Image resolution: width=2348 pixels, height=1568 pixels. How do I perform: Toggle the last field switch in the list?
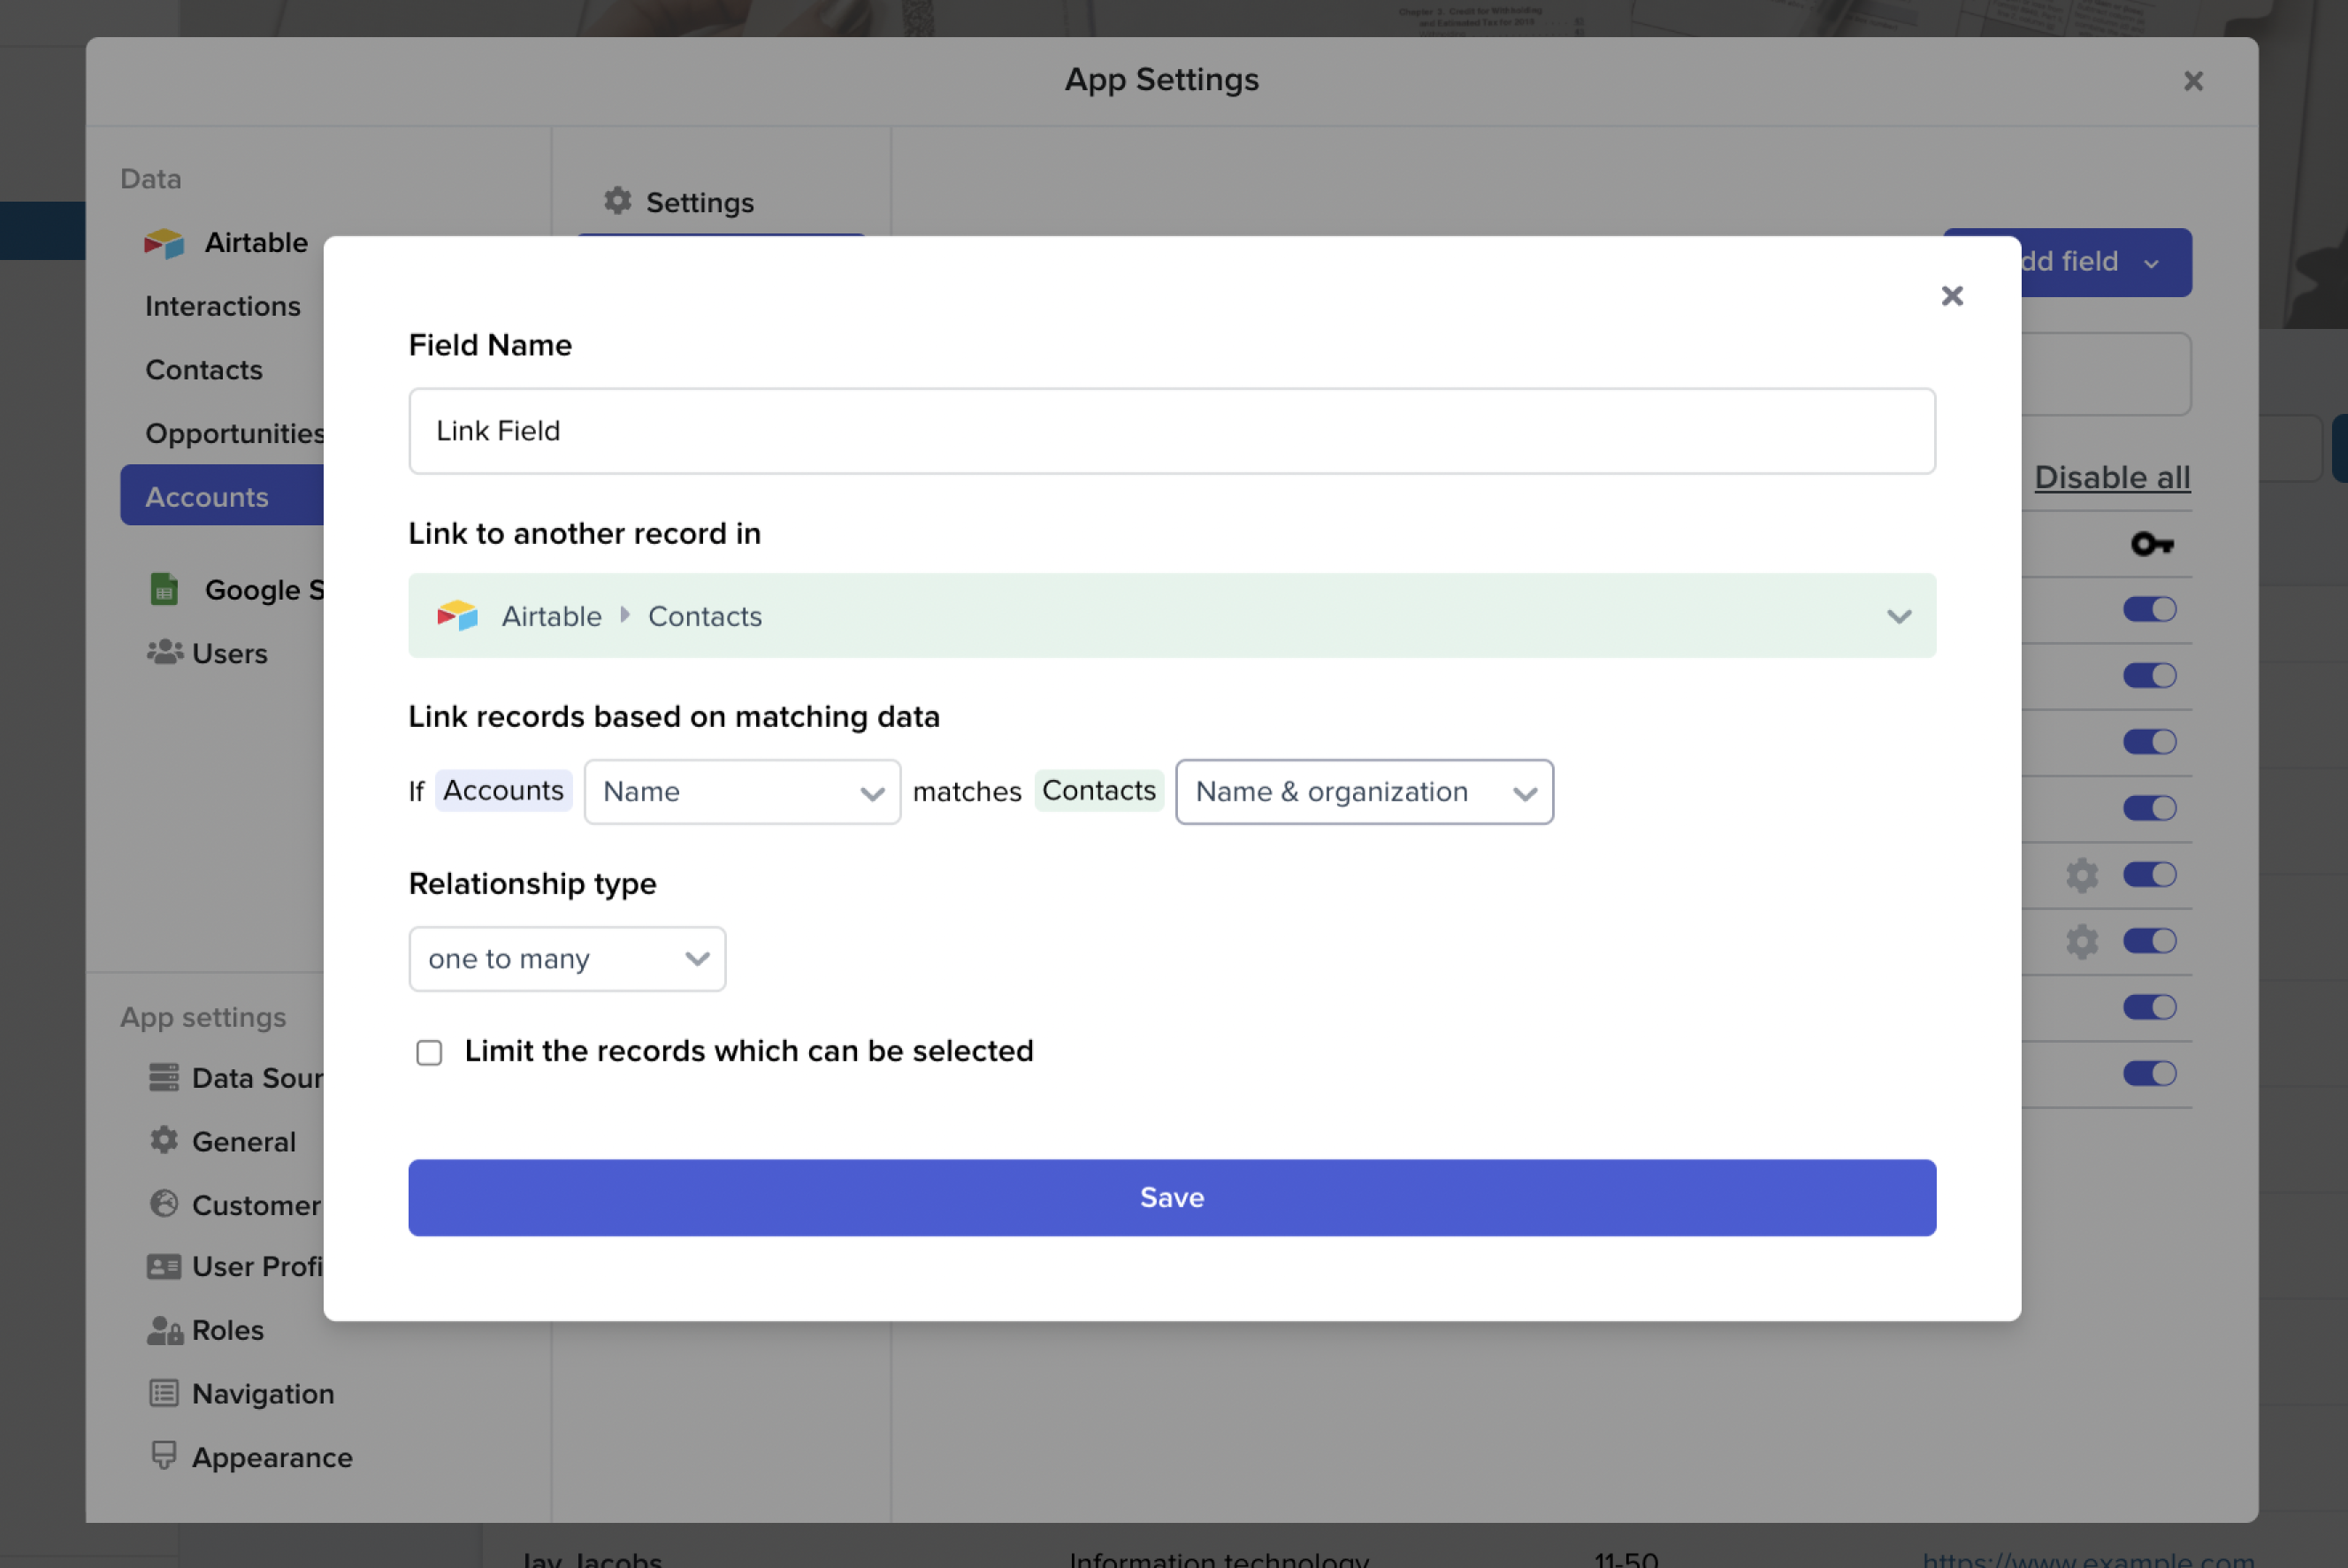pyautogui.click(x=2149, y=1074)
